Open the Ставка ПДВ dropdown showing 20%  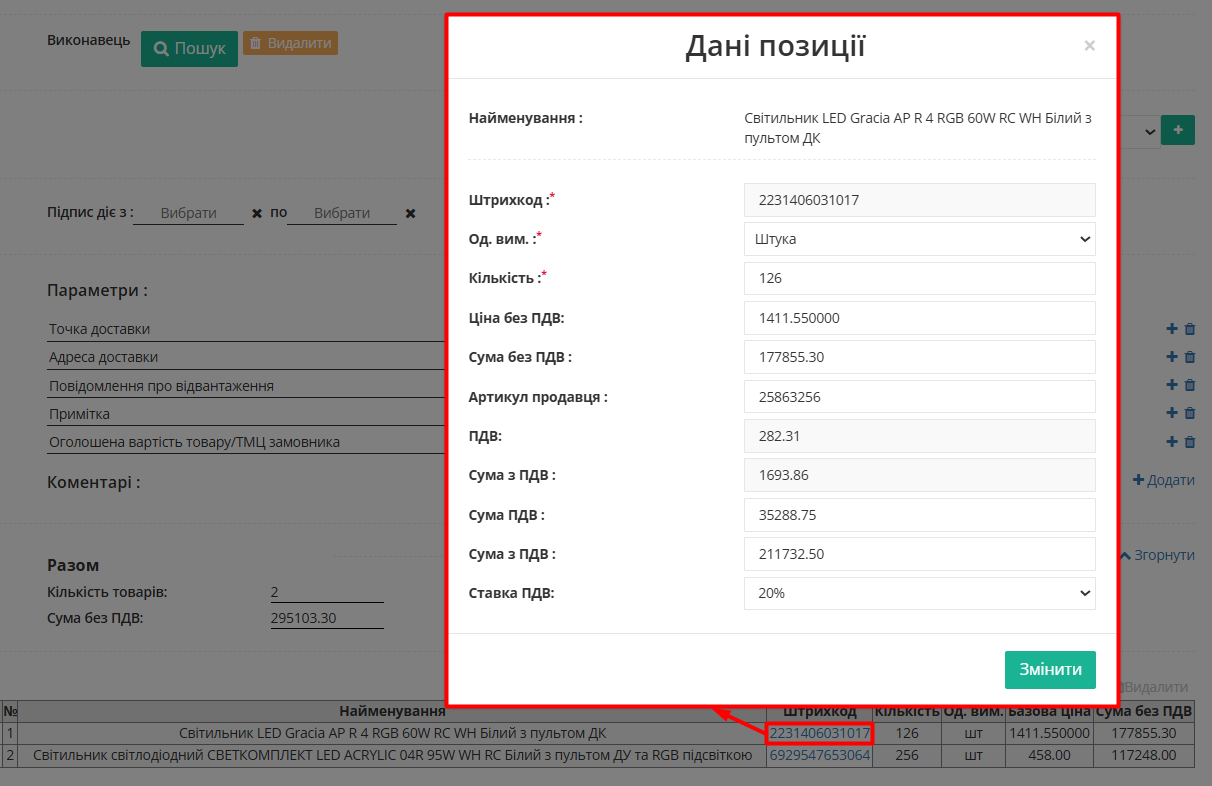(x=919, y=593)
